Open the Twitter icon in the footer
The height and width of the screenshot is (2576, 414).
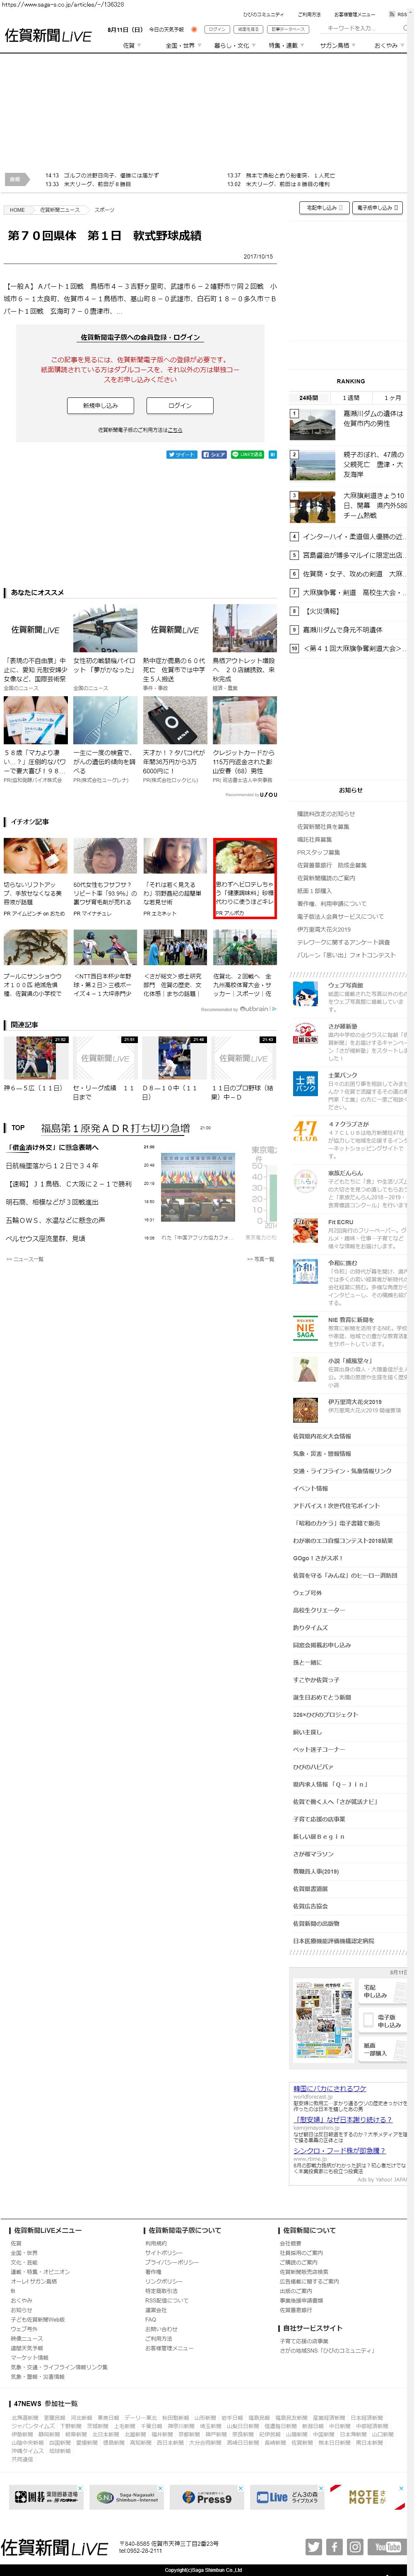313,2547
